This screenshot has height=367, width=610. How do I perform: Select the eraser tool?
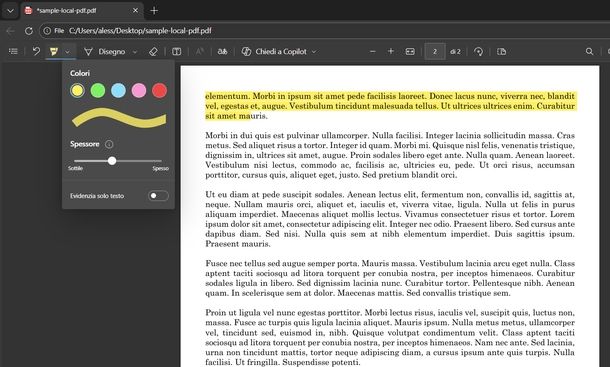pos(153,51)
